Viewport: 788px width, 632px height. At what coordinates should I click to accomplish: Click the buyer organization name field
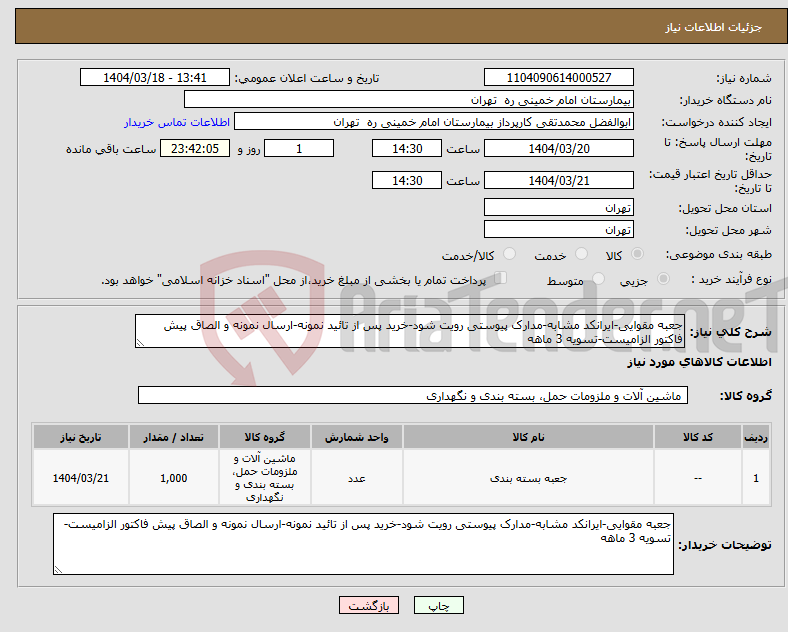pyautogui.click(x=409, y=99)
